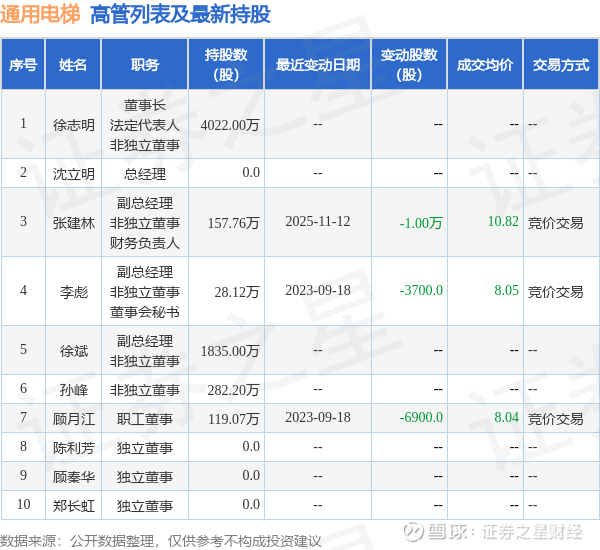
Task: Select the name 陈利芳
Action: pos(73,448)
